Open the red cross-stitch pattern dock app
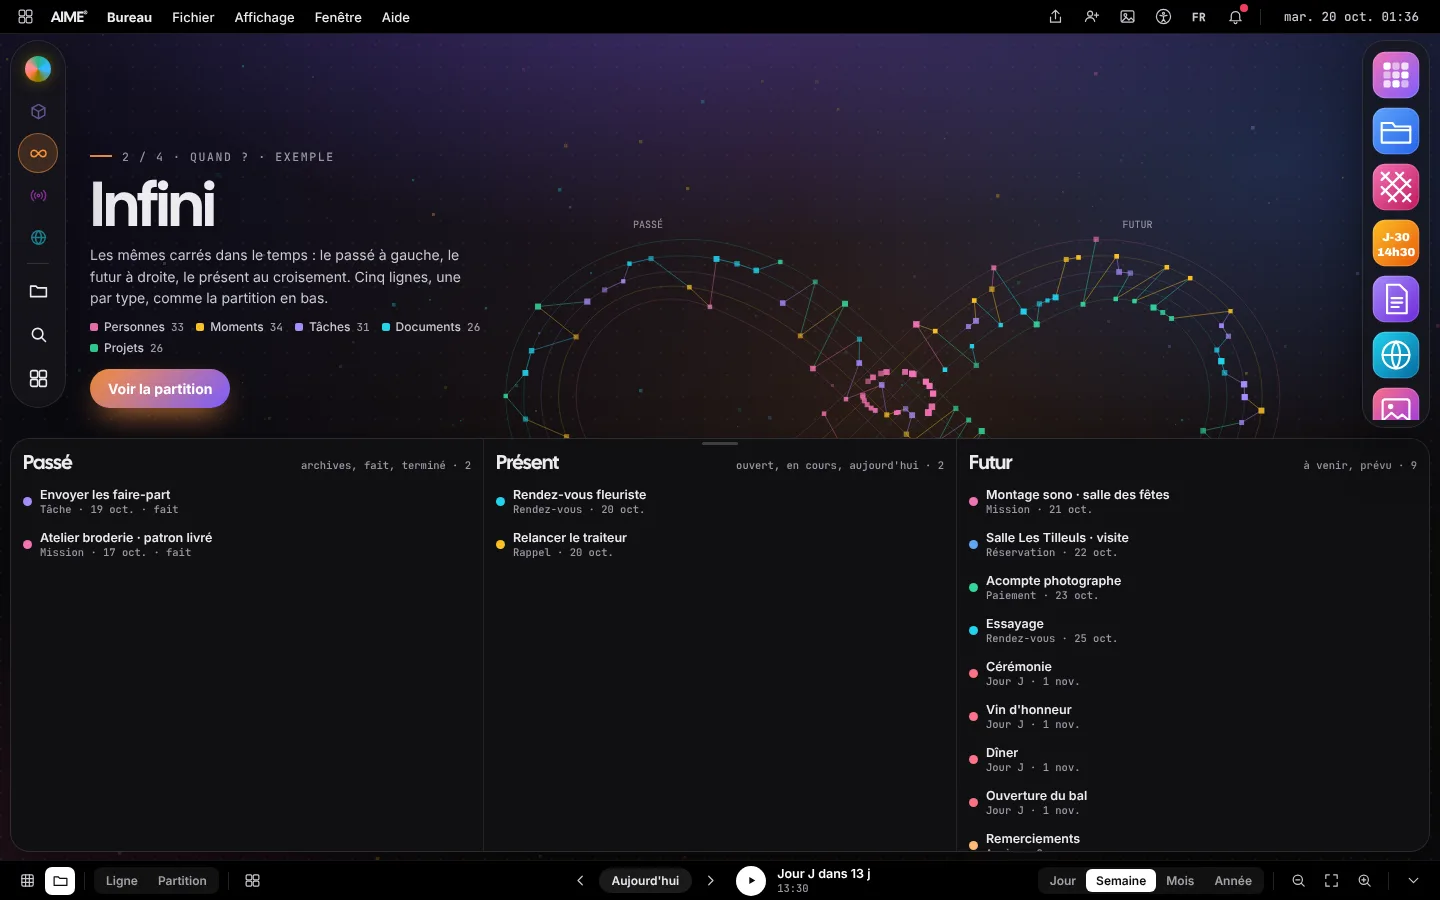 click(1396, 187)
